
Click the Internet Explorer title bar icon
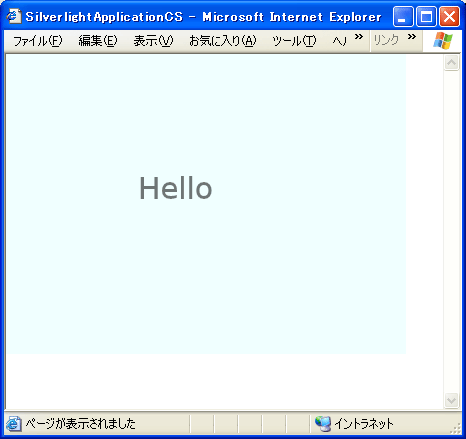point(14,16)
